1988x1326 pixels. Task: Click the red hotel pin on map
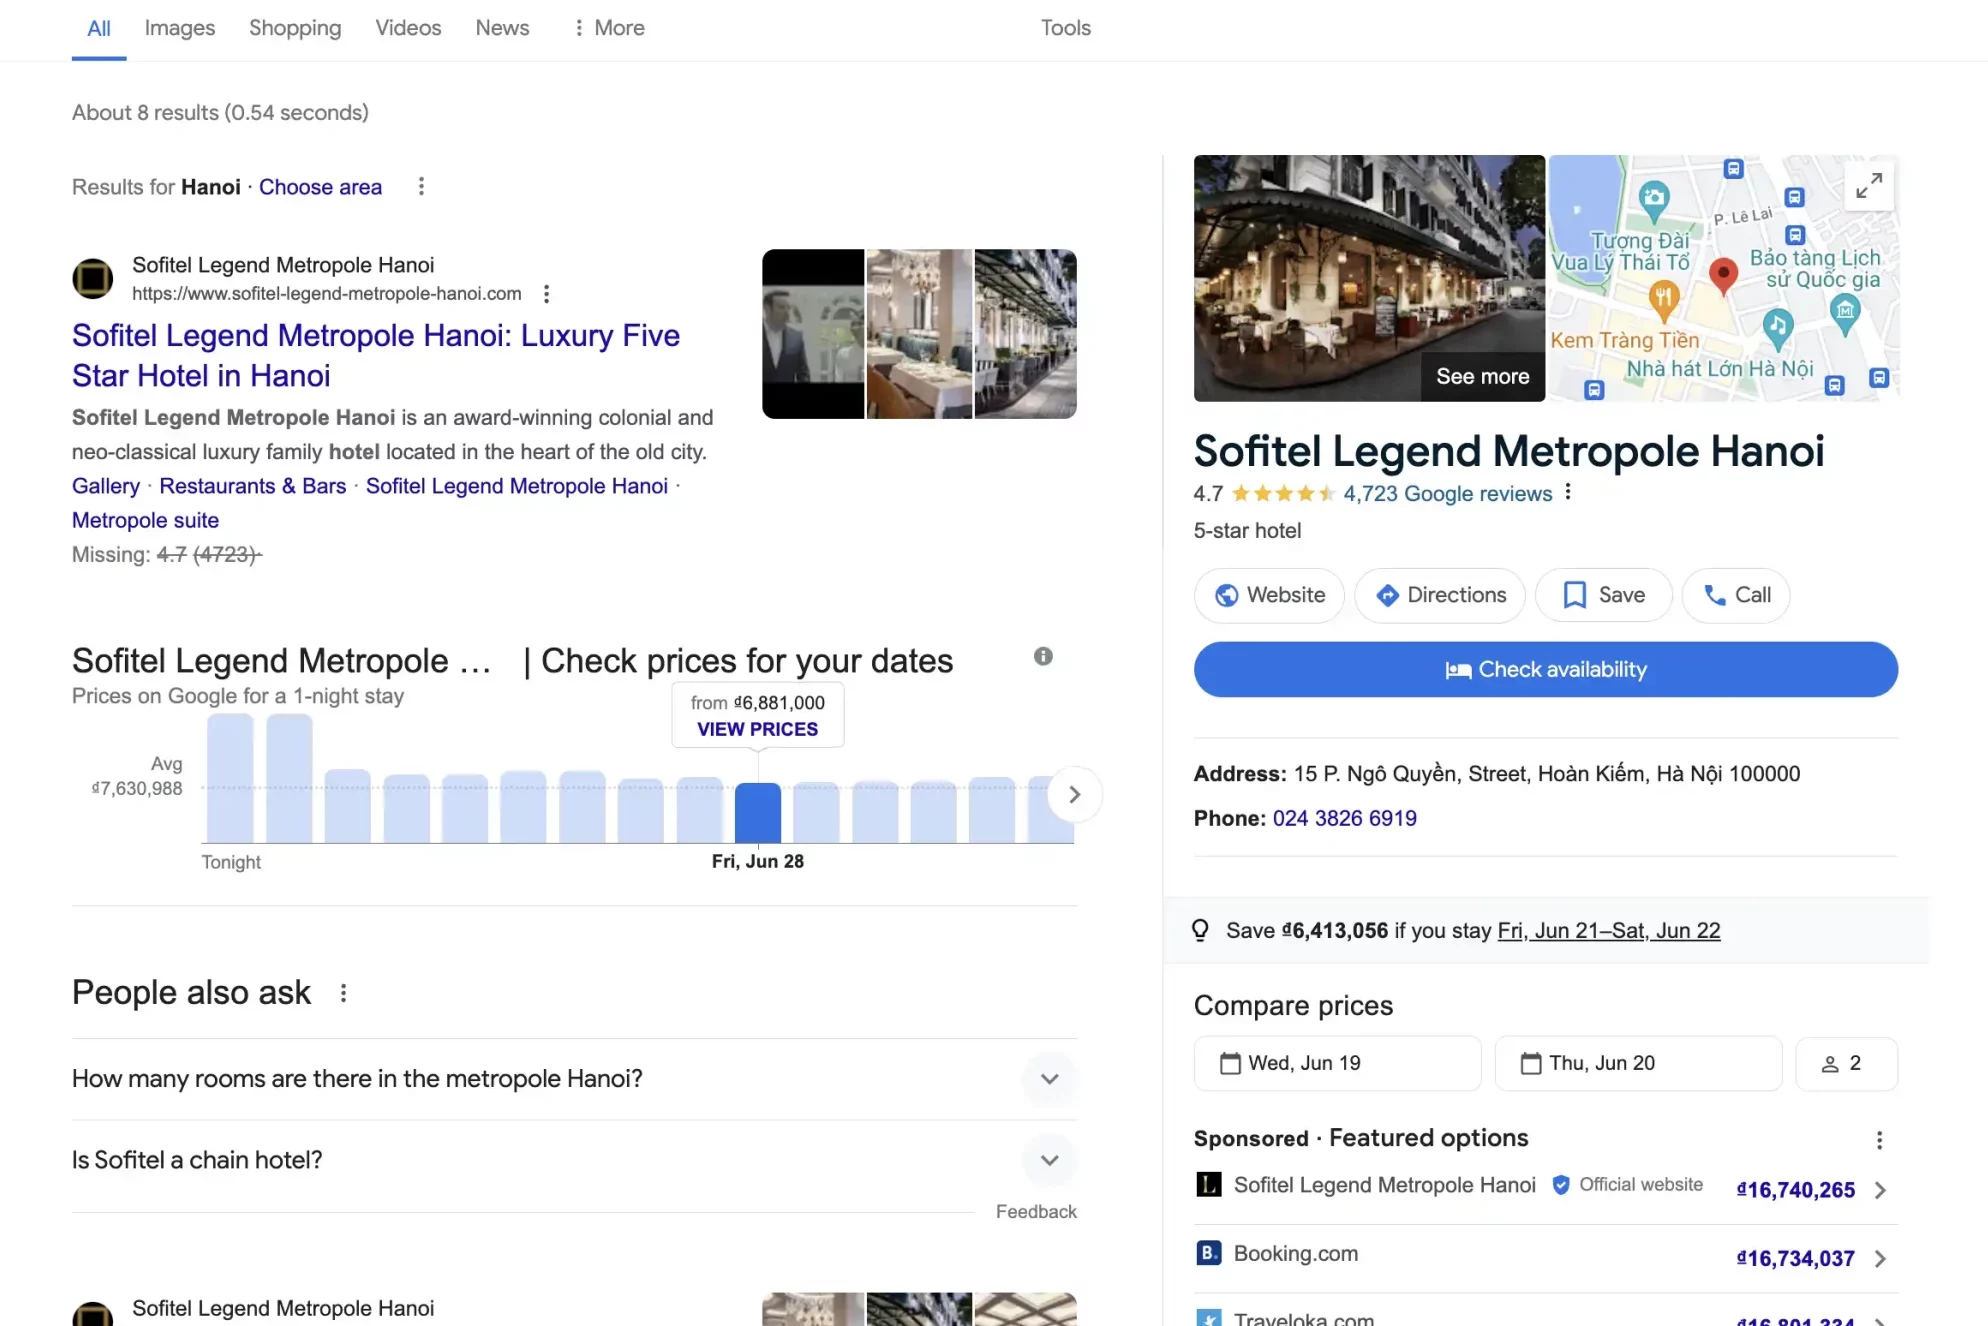[x=1723, y=276]
